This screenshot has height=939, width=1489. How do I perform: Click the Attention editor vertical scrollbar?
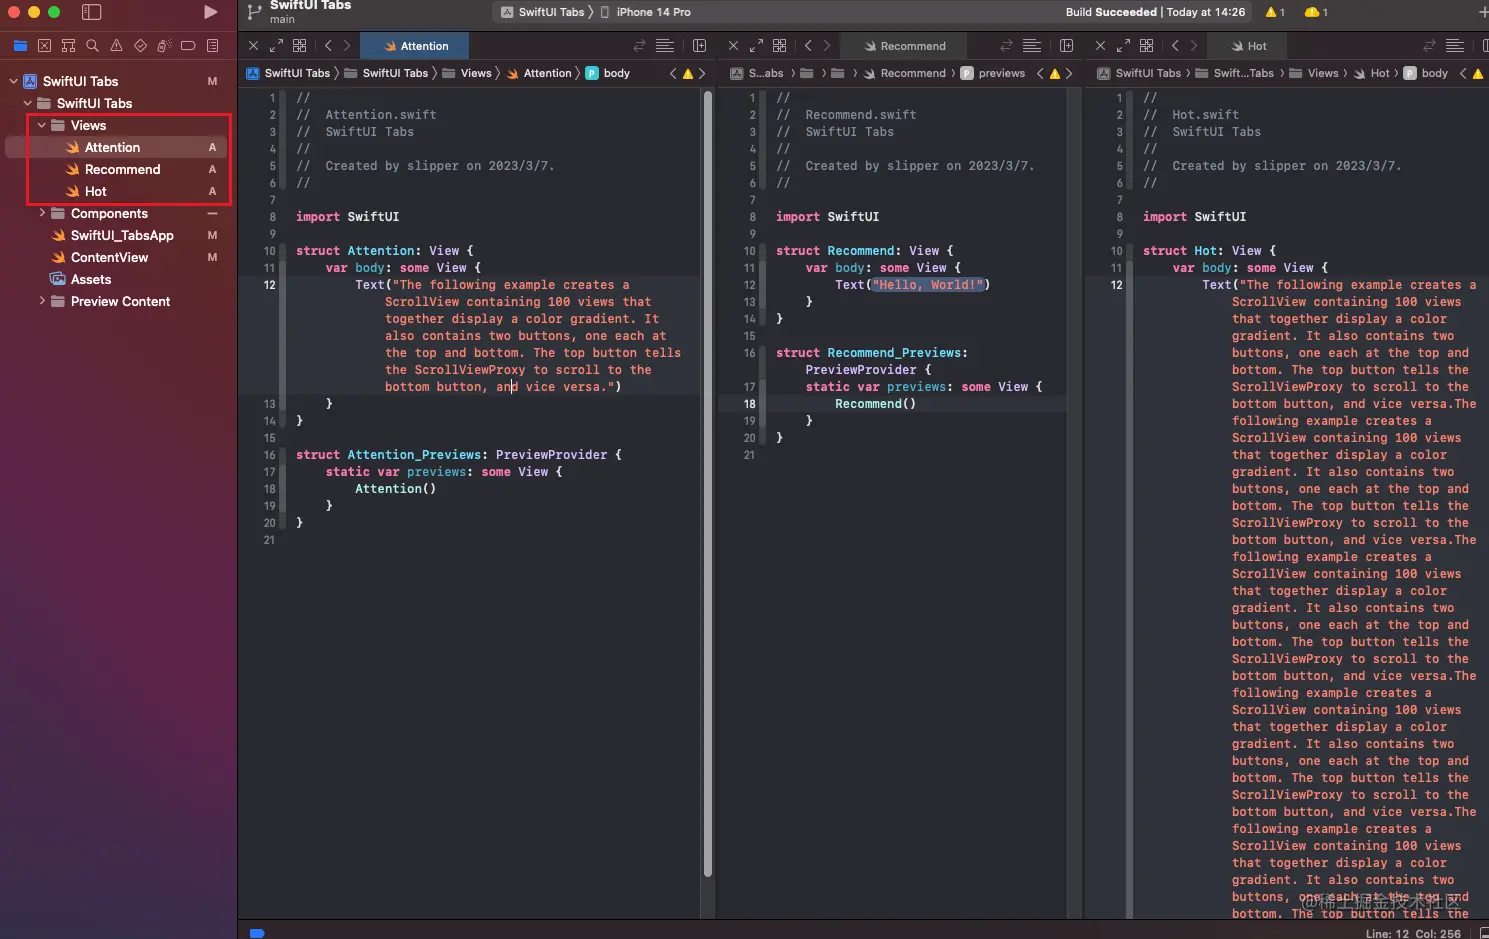click(708, 485)
